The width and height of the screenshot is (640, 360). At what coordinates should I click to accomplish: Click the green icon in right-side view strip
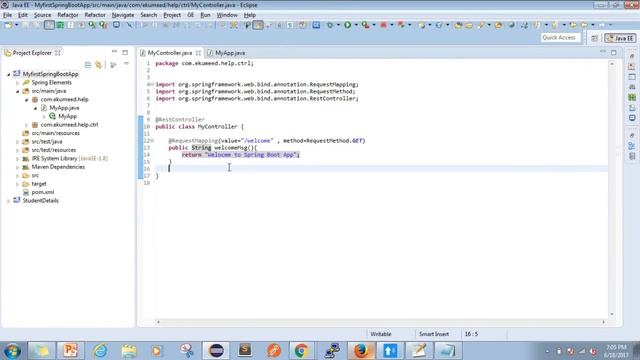(632, 97)
